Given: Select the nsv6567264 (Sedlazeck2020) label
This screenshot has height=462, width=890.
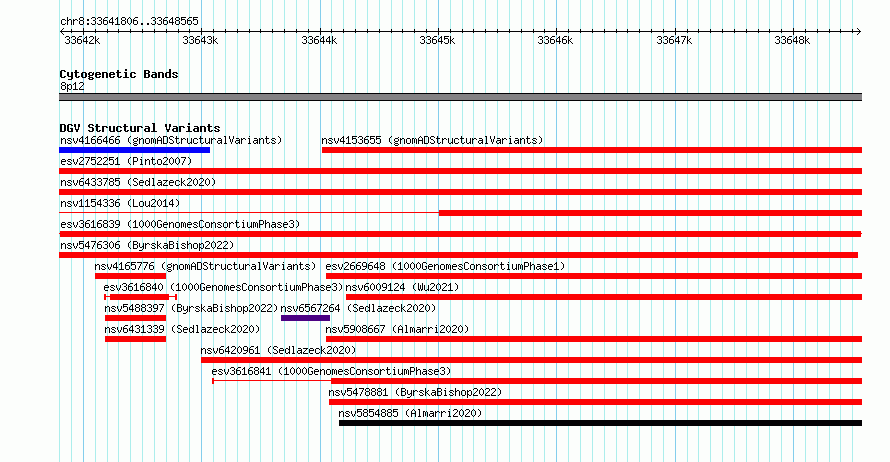Looking at the screenshot, I should coord(358,308).
